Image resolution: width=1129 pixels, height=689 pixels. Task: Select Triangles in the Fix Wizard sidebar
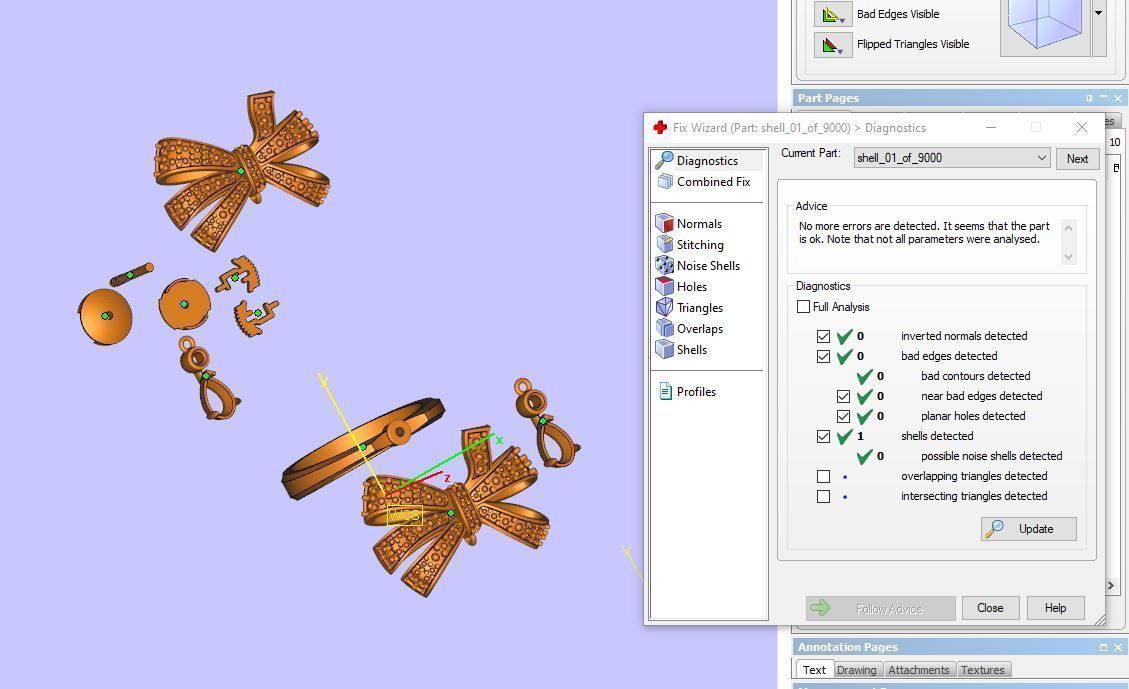pyautogui.click(x=699, y=307)
